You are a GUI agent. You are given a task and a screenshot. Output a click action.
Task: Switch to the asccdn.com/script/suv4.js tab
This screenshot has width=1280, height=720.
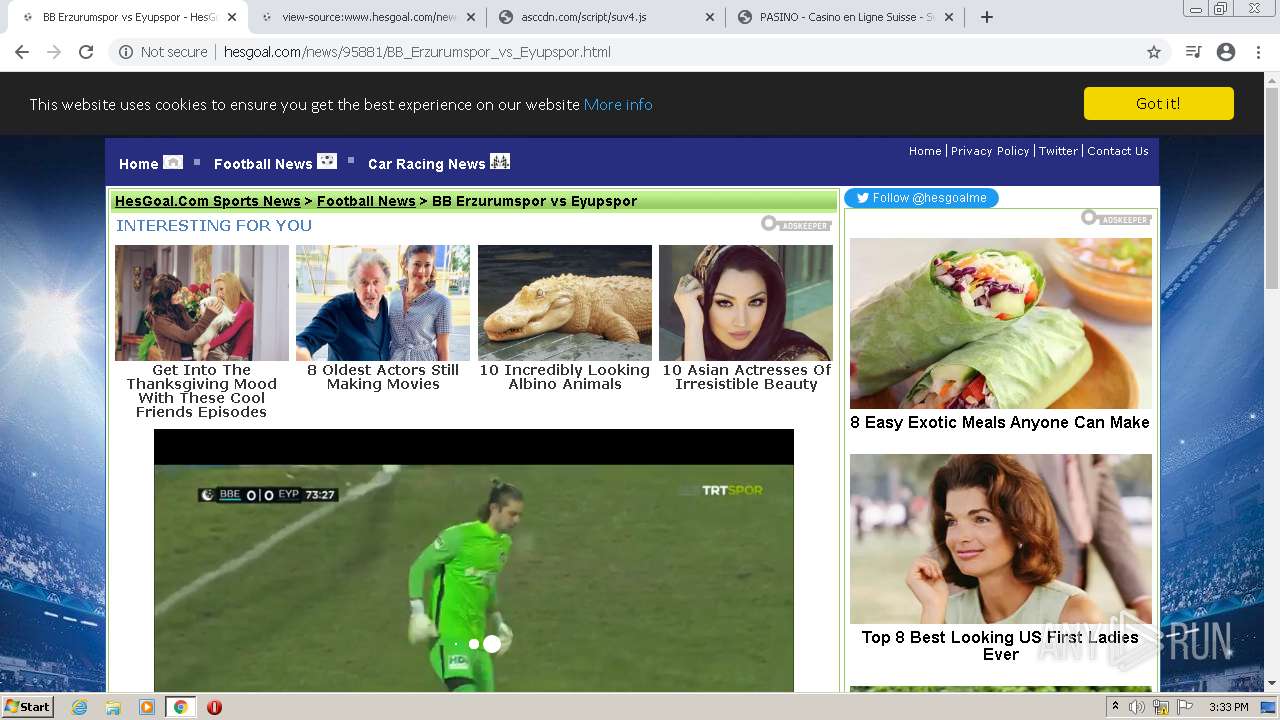pyautogui.click(x=607, y=17)
